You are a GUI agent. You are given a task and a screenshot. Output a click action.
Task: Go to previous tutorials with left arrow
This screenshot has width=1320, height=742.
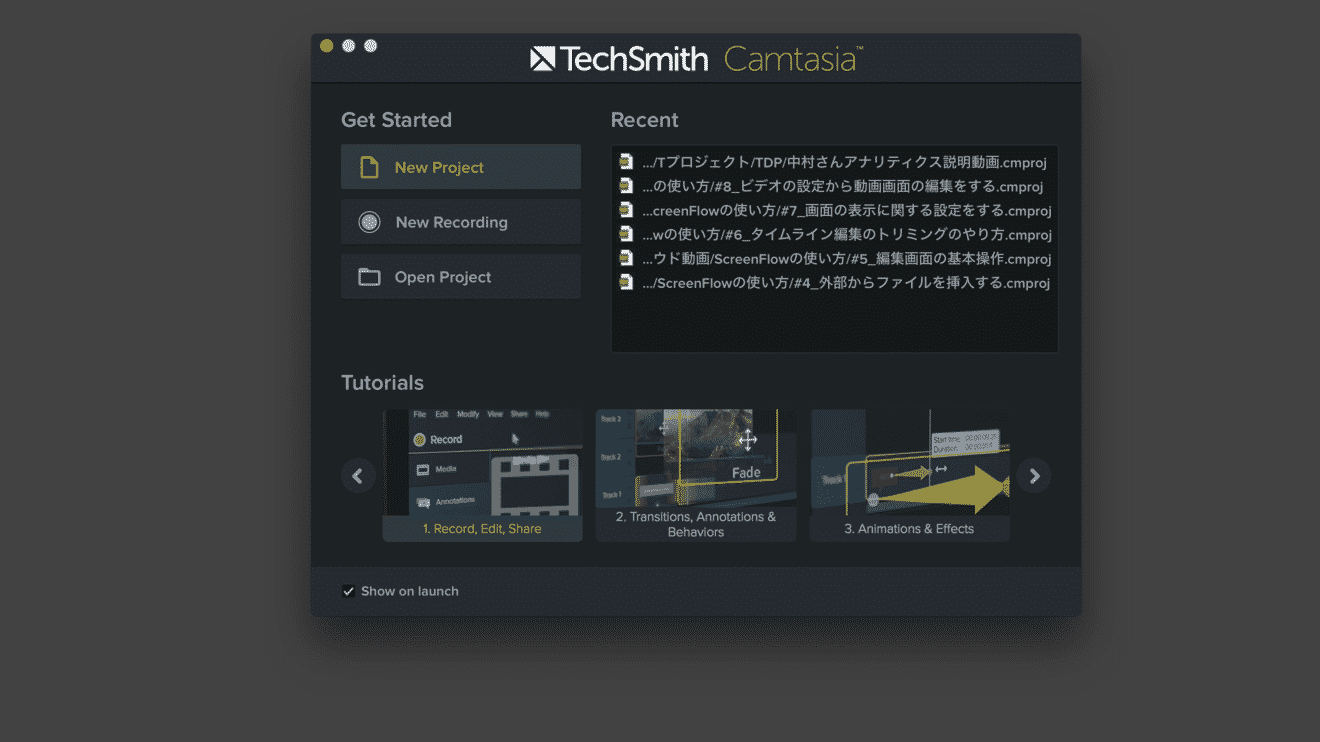click(x=358, y=476)
